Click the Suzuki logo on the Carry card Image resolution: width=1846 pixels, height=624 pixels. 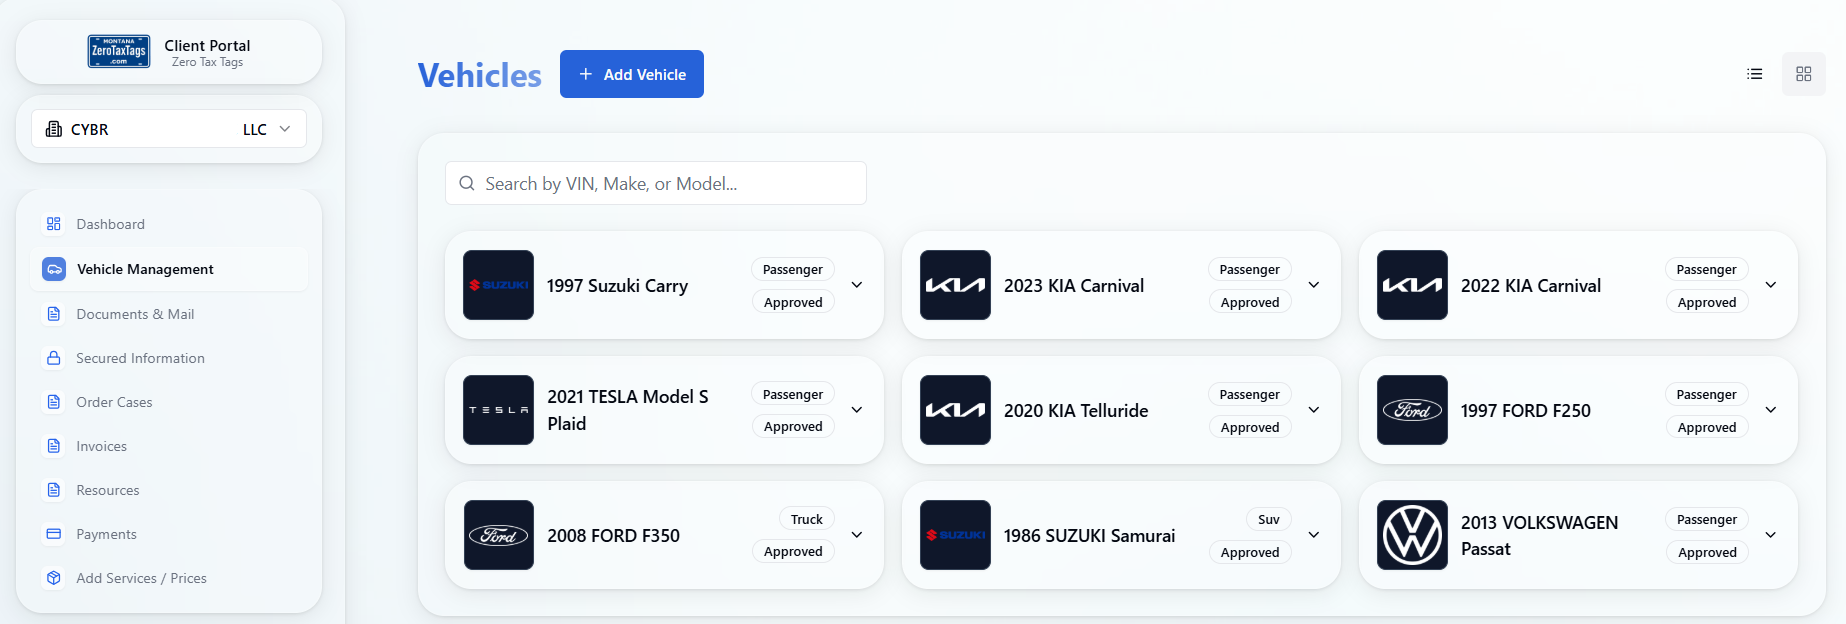pos(498,285)
